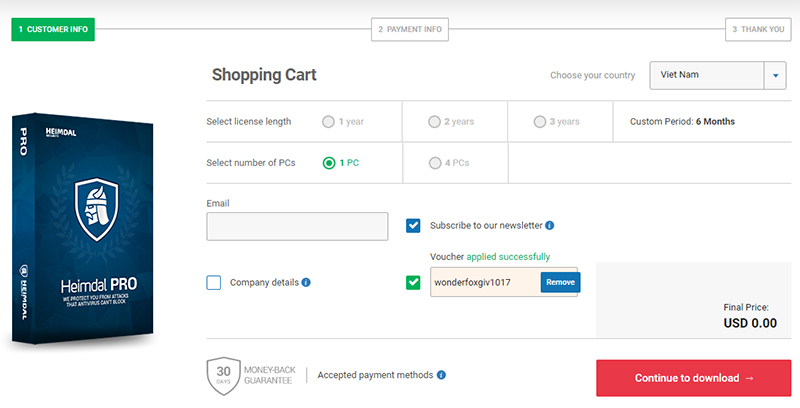The height and width of the screenshot is (408, 800).
Task: Go to the Payment Info step tab
Action: tap(410, 29)
